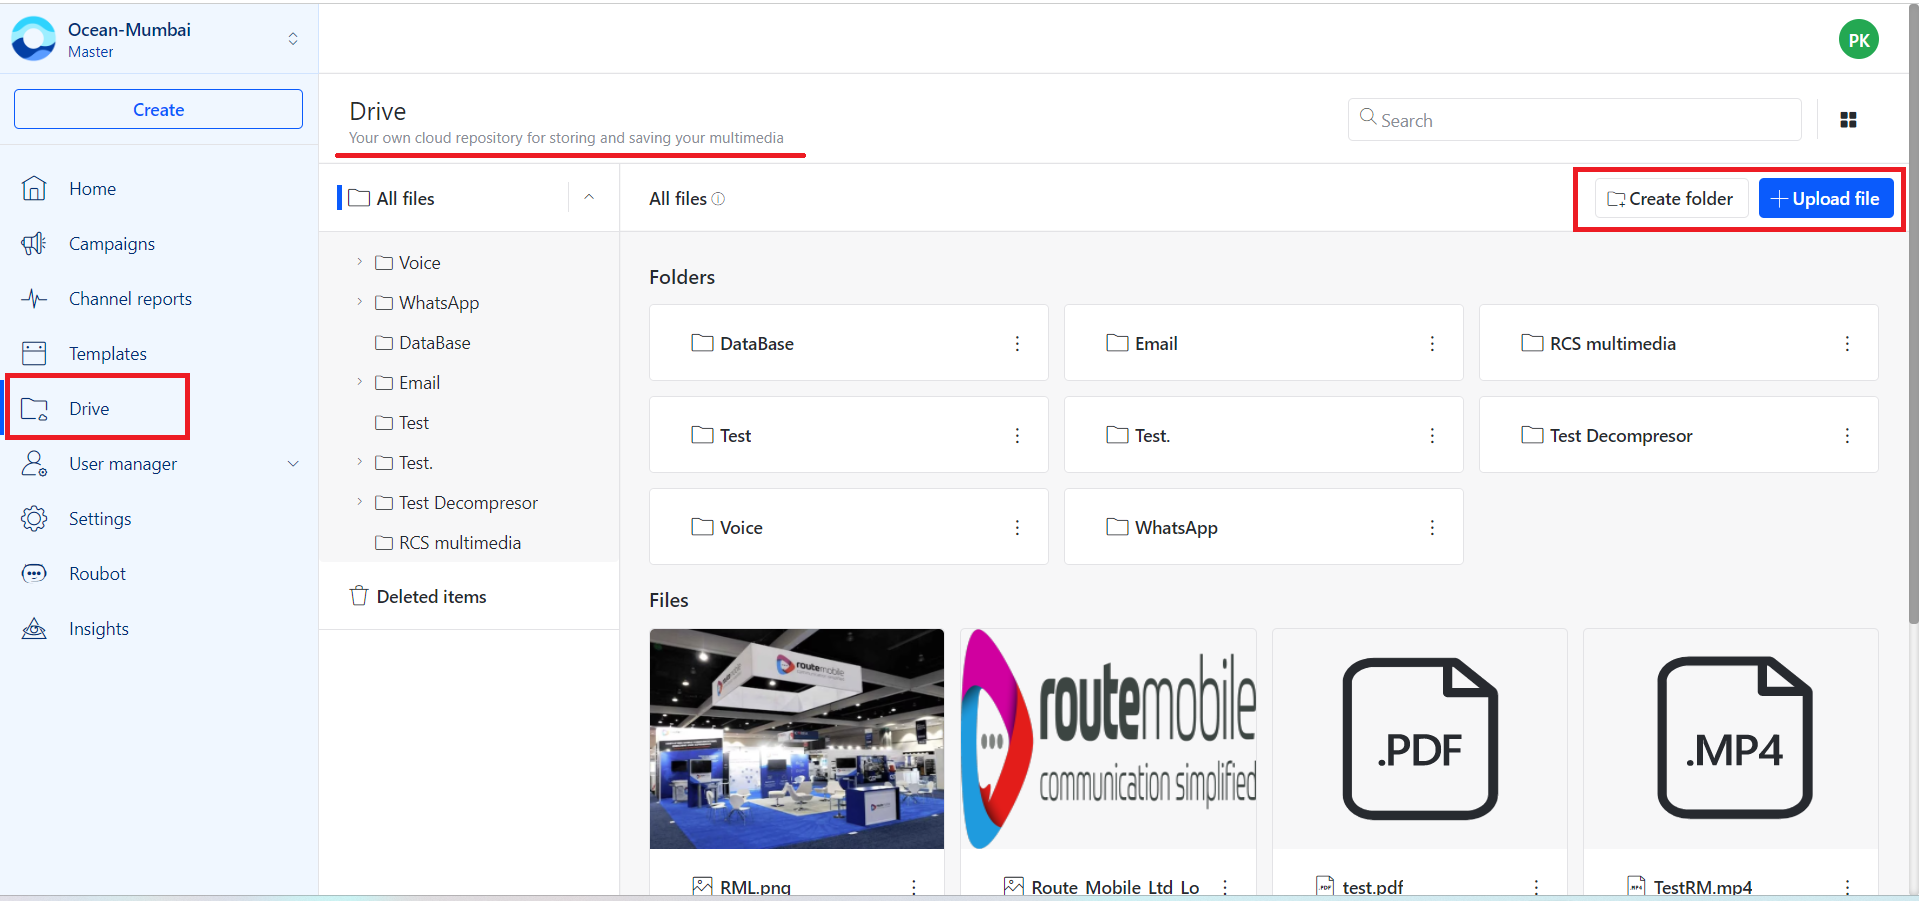
Task: Open the Templates section
Action: 108,354
